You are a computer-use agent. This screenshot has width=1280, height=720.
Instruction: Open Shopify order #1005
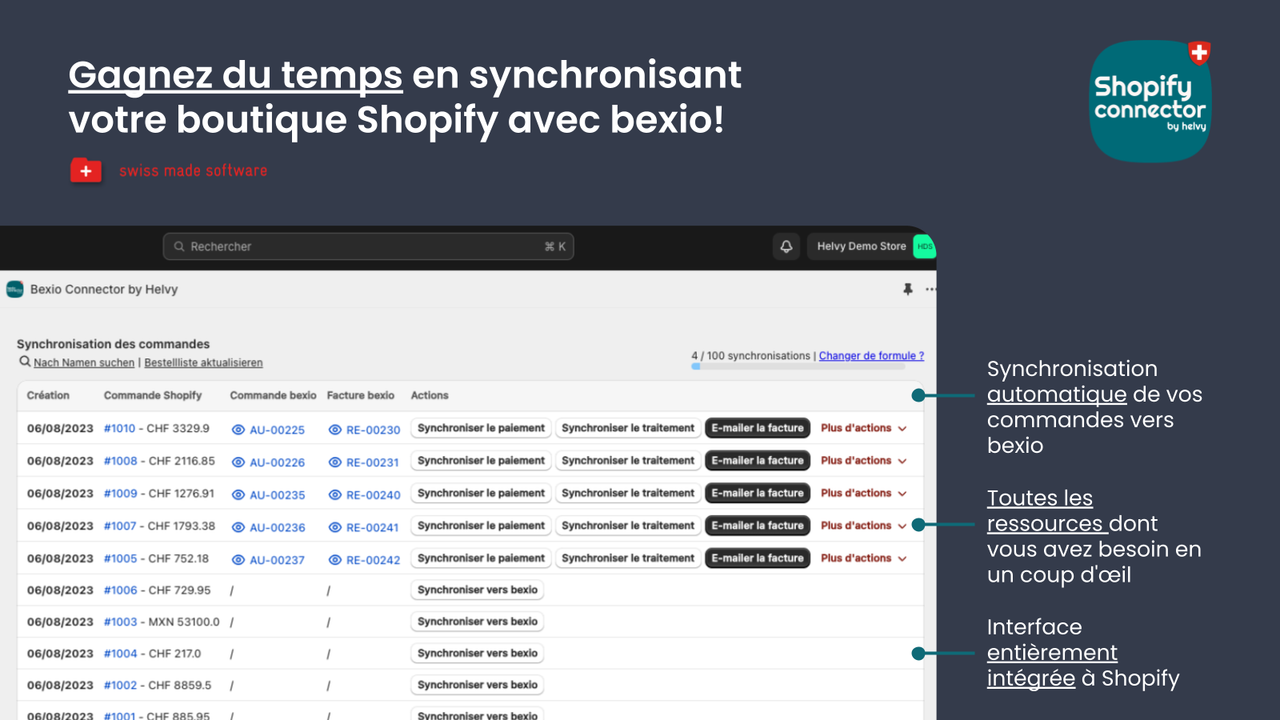click(x=120, y=558)
